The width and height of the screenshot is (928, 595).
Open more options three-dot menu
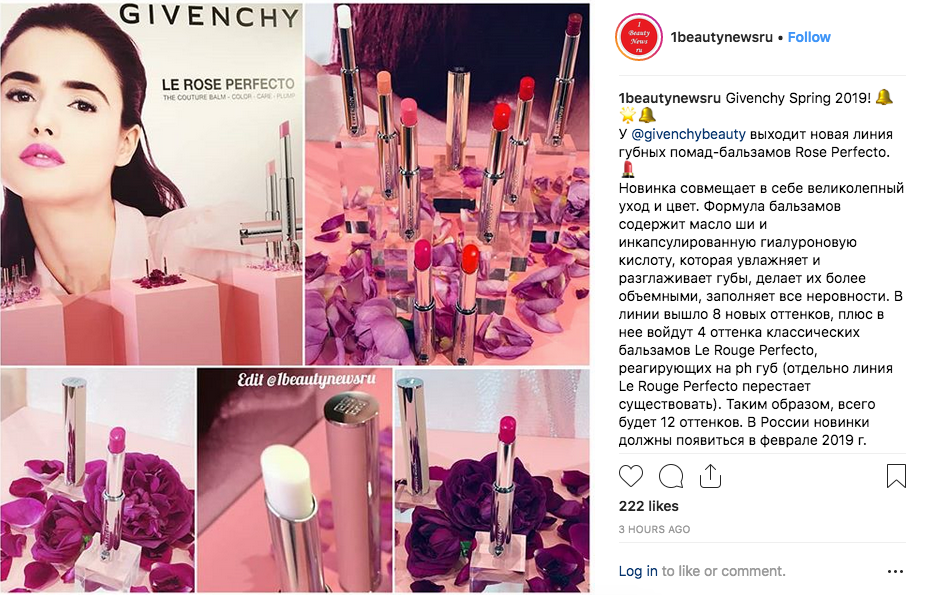[x=895, y=571]
